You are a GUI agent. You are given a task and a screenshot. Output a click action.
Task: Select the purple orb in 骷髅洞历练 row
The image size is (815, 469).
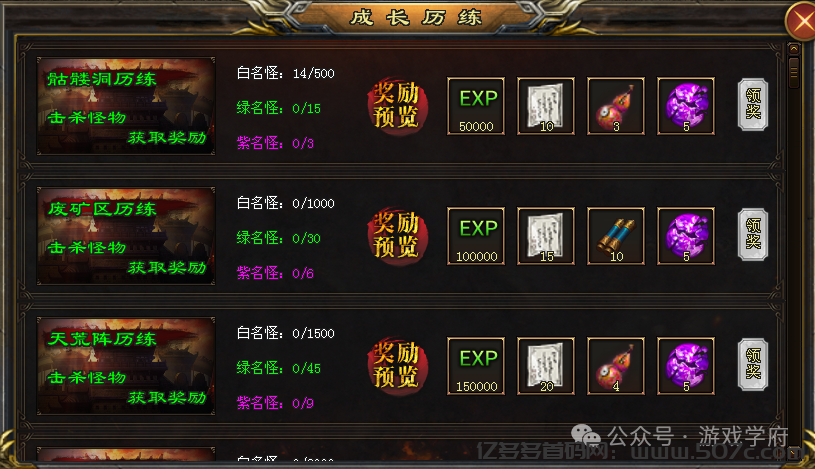(686, 106)
